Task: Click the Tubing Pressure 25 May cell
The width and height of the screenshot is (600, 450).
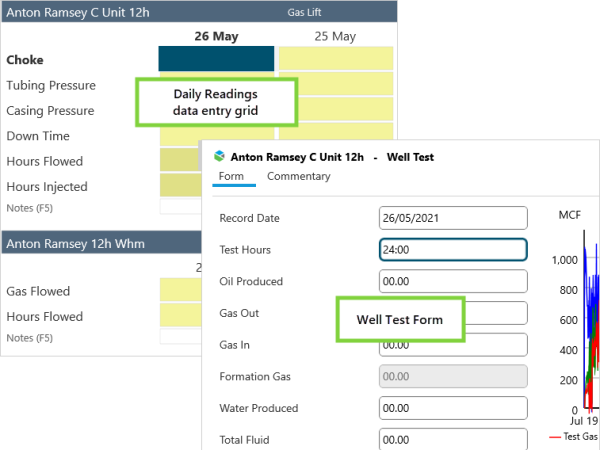Action: pos(336,85)
